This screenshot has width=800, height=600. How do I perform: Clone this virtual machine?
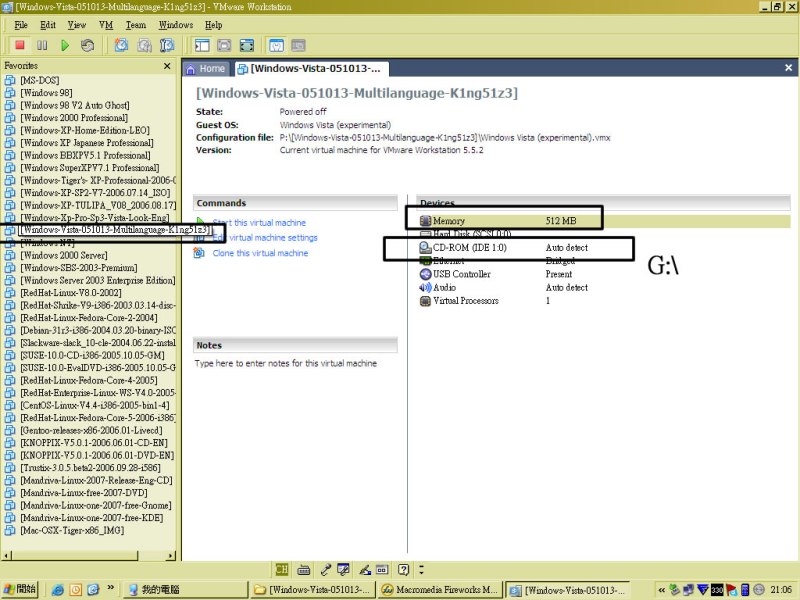point(260,253)
